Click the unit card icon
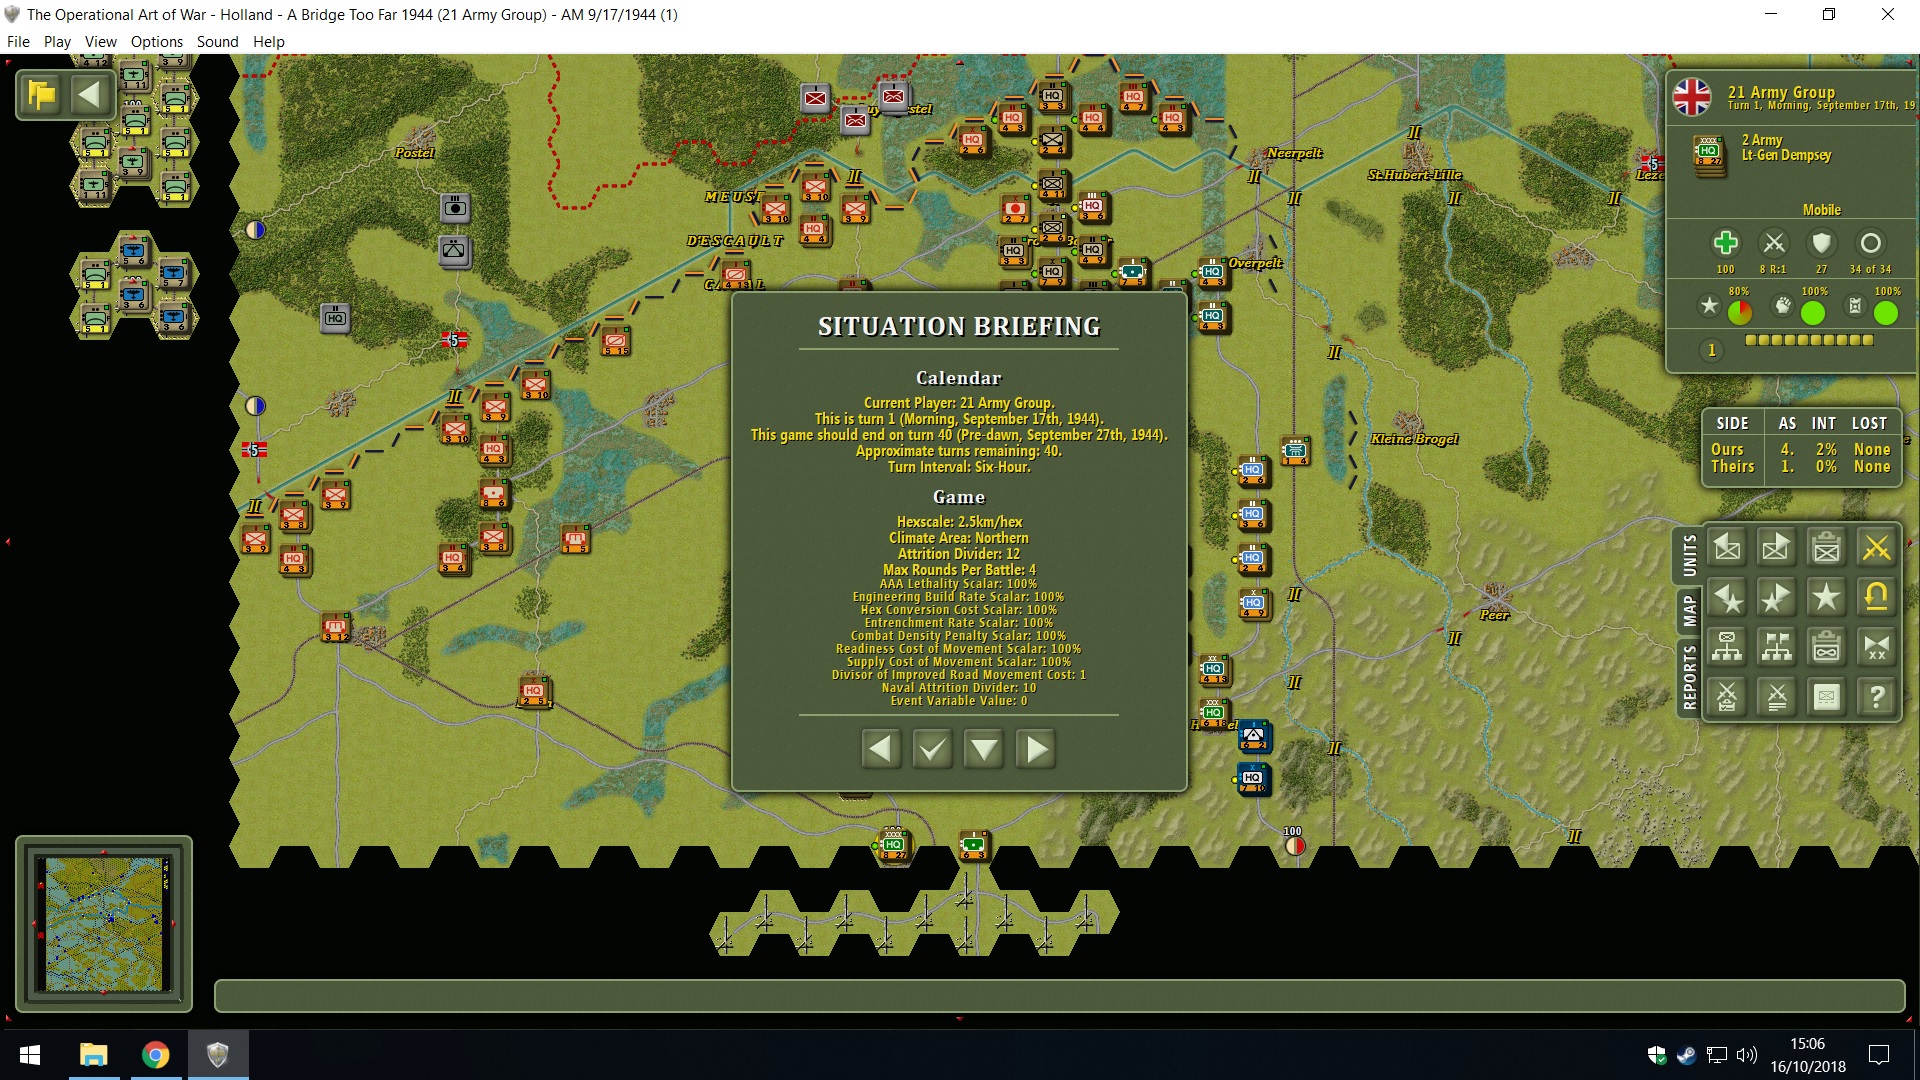The height and width of the screenshot is (1080, 1920). click(1827, 697)
